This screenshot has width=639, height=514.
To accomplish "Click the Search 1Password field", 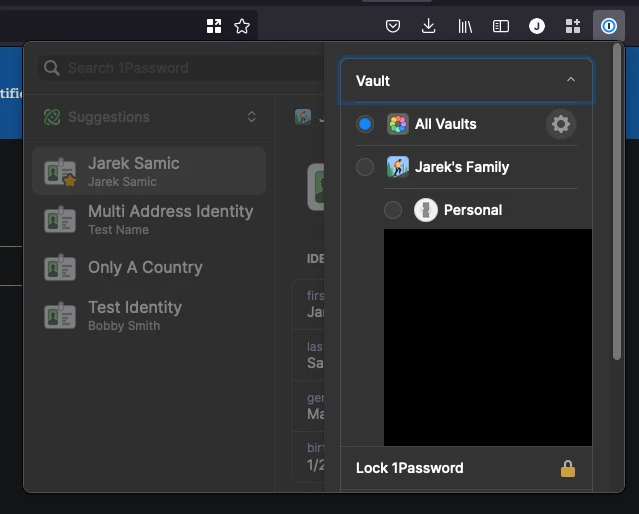I will point(180,68).
